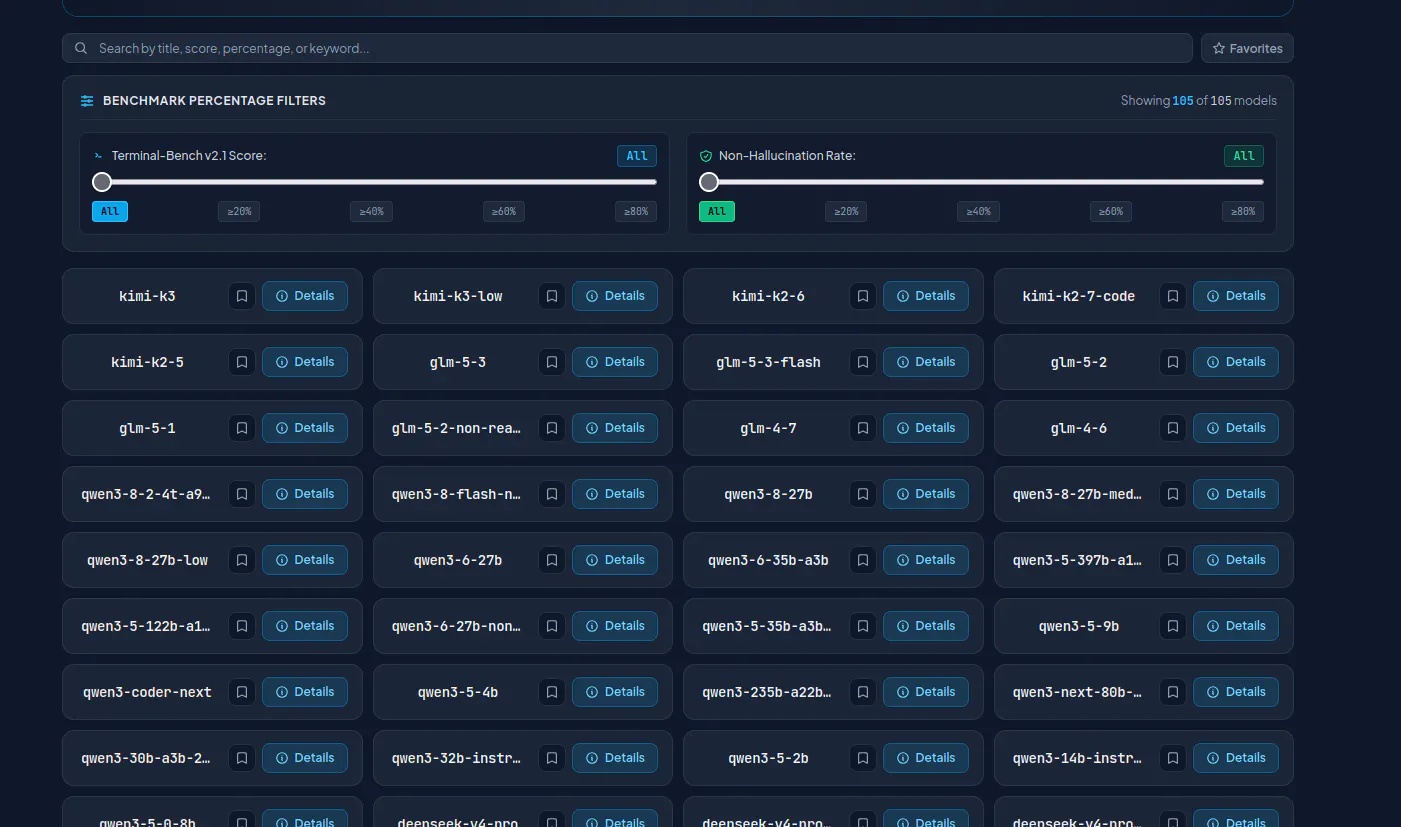Bookmark the qwen3-5-9b model
The width and height of the screenshot is (1401, 827).
coord(1173,626)
